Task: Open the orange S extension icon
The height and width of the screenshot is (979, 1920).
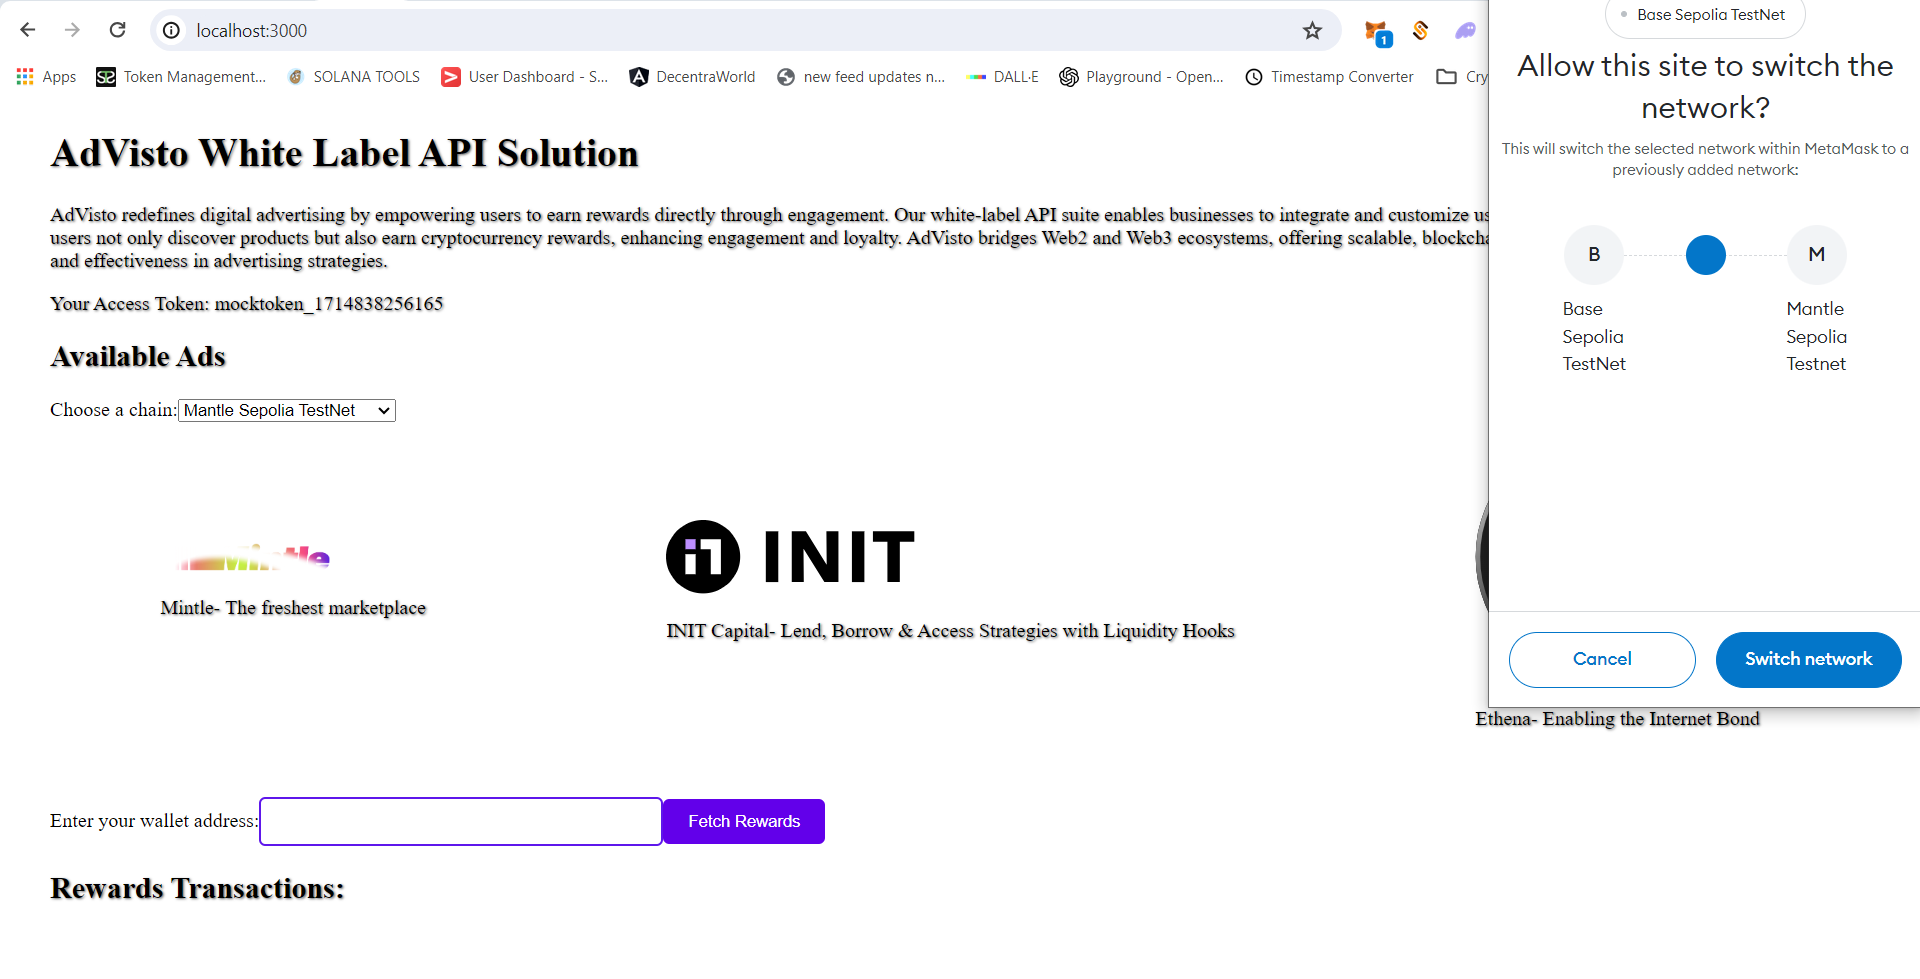Action: coord(1420,31)
